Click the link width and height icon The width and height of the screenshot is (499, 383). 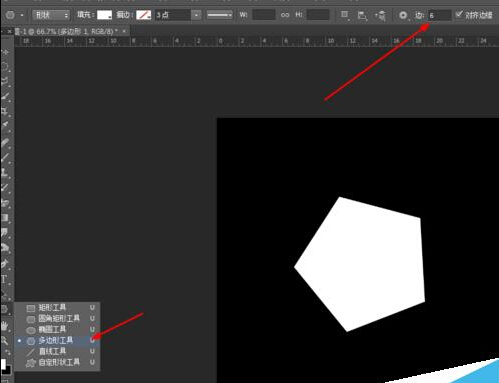click(x=285, y=15)
